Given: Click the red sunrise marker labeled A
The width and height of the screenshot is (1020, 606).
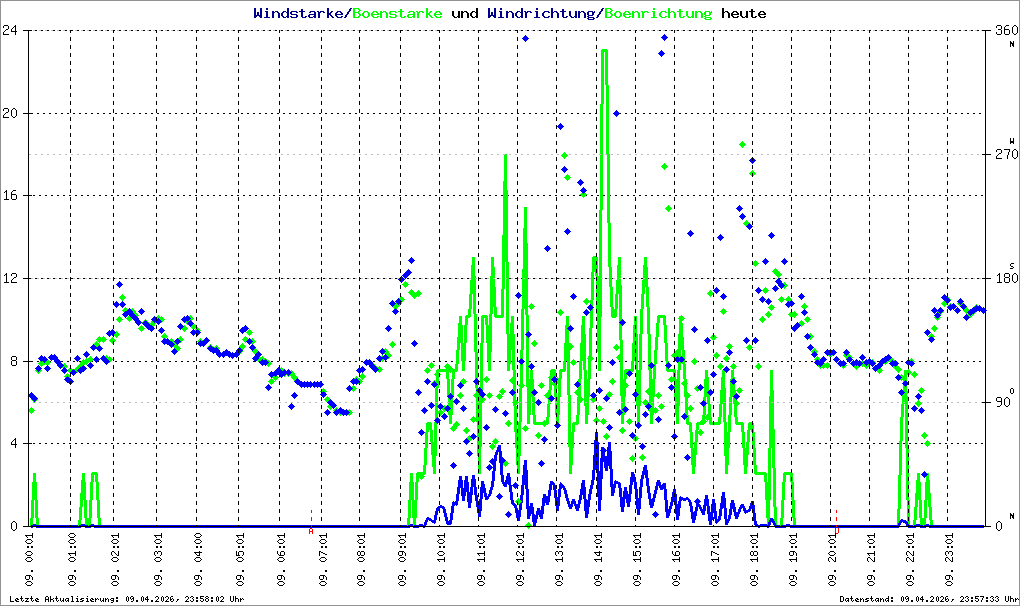Looking at the screenshot, I should [x=311, y=531].
